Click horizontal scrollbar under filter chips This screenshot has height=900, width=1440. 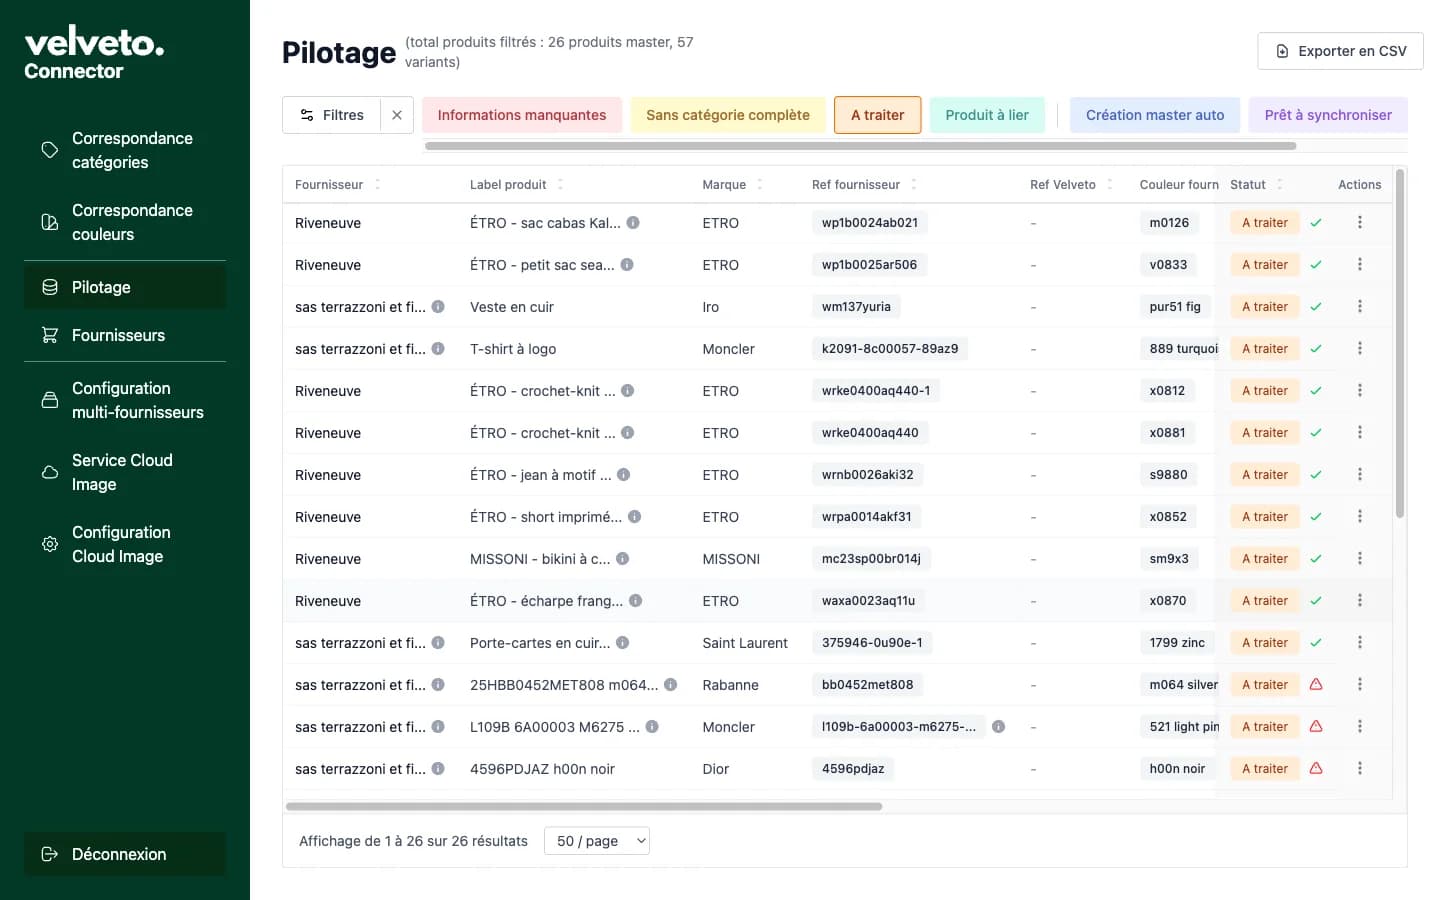(860, 146)
